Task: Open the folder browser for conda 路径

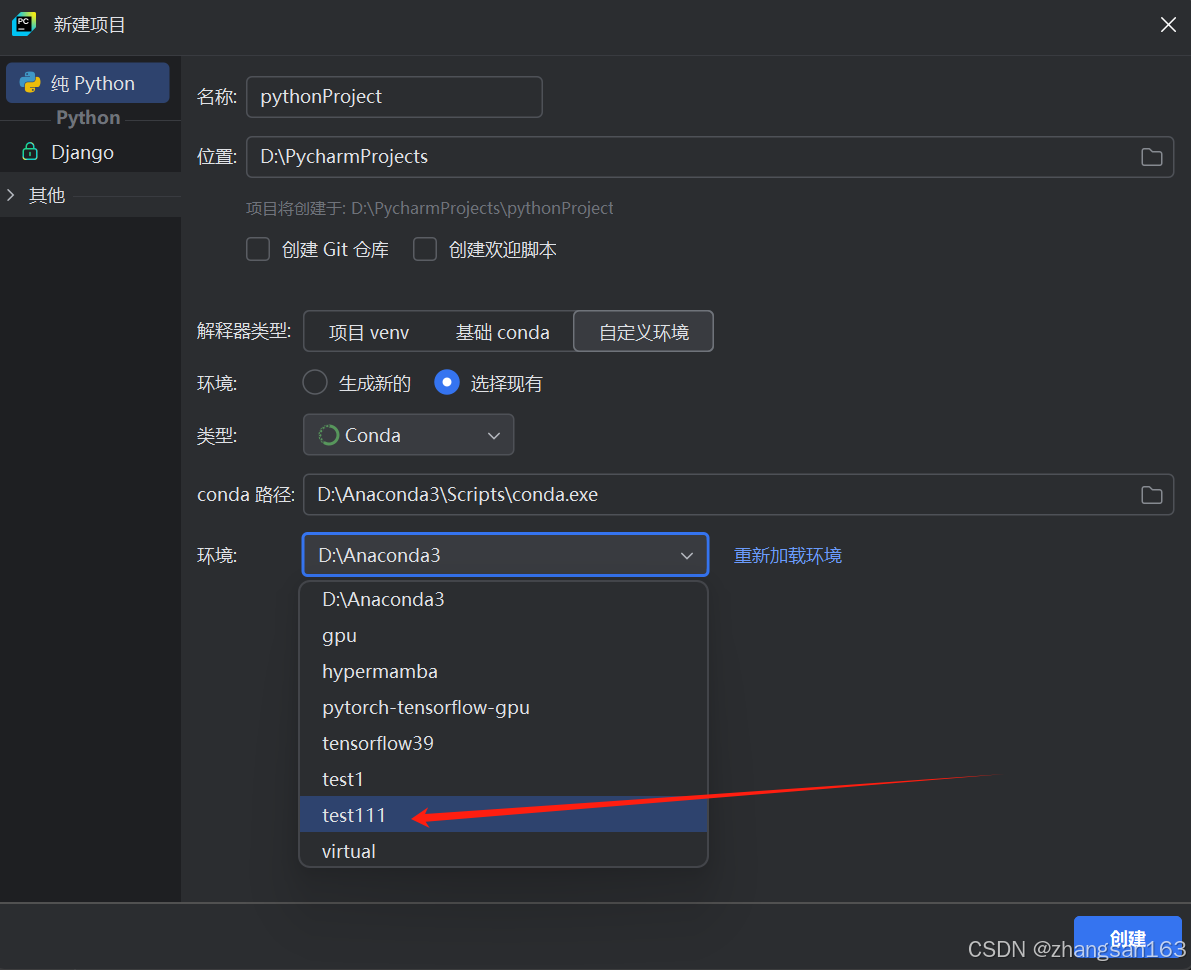Action: tap(1151, 494)
